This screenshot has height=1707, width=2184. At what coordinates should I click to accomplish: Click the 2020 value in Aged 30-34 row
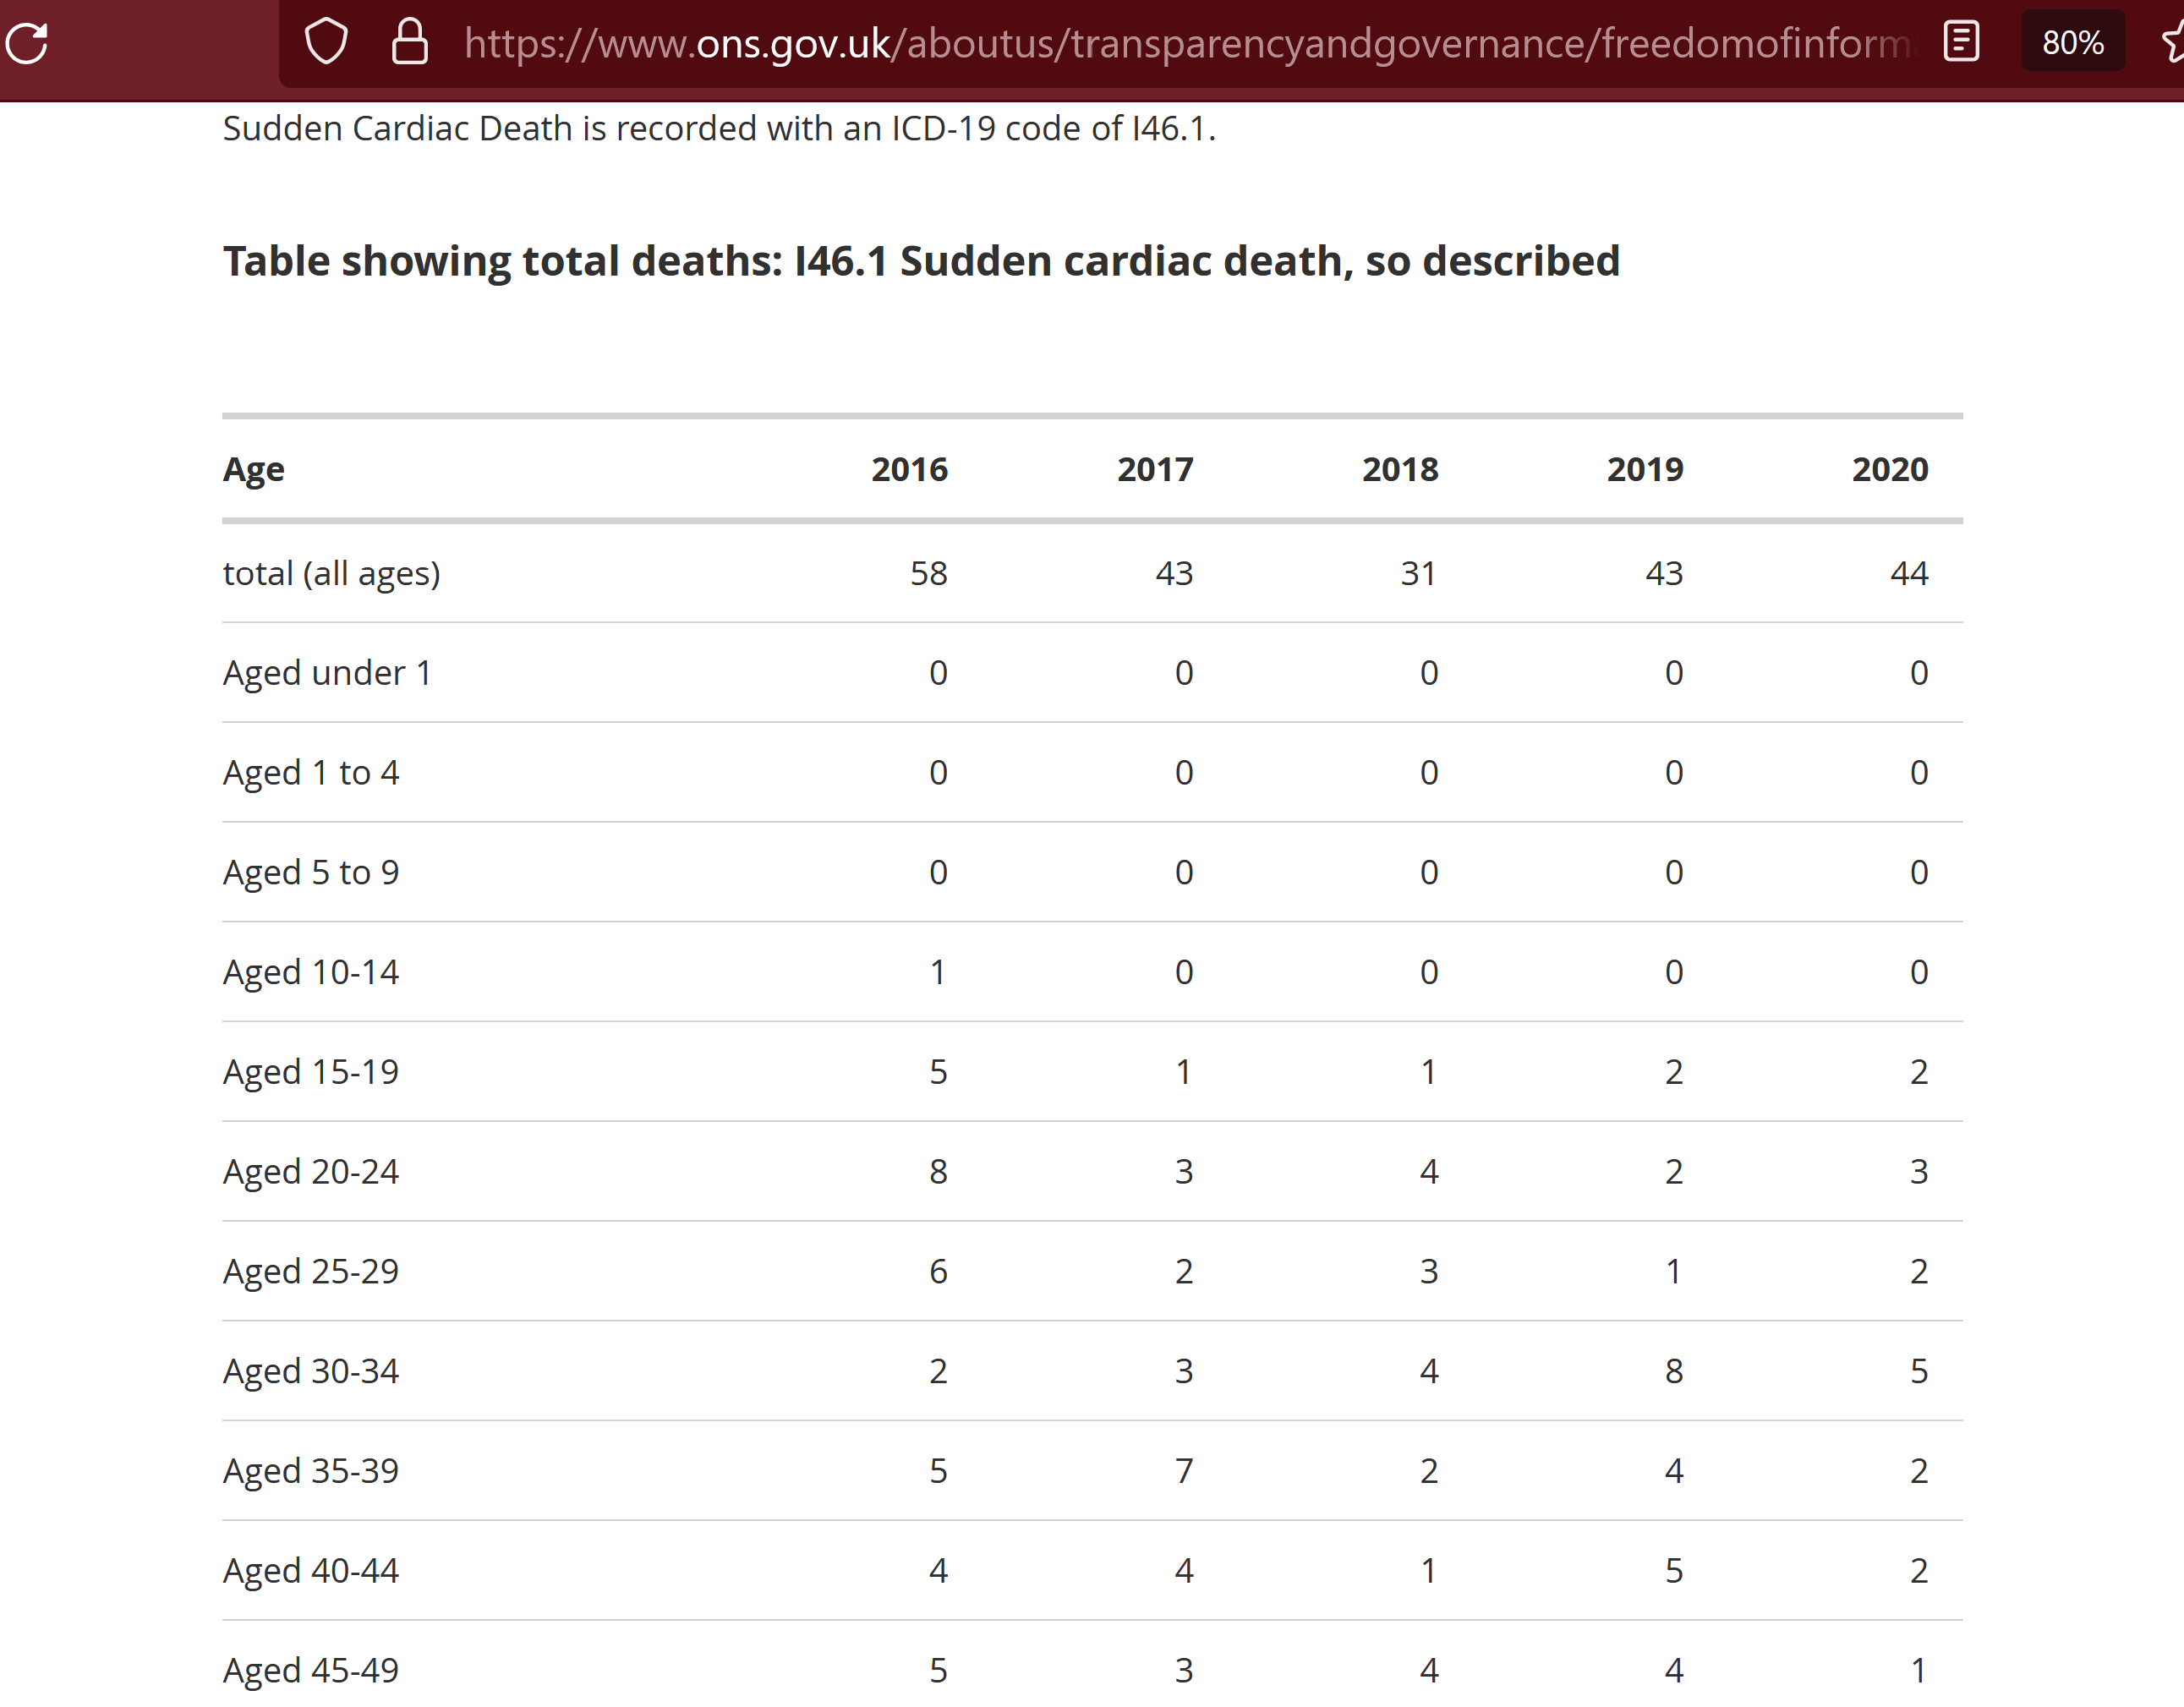click(x=1919, y=1371)
